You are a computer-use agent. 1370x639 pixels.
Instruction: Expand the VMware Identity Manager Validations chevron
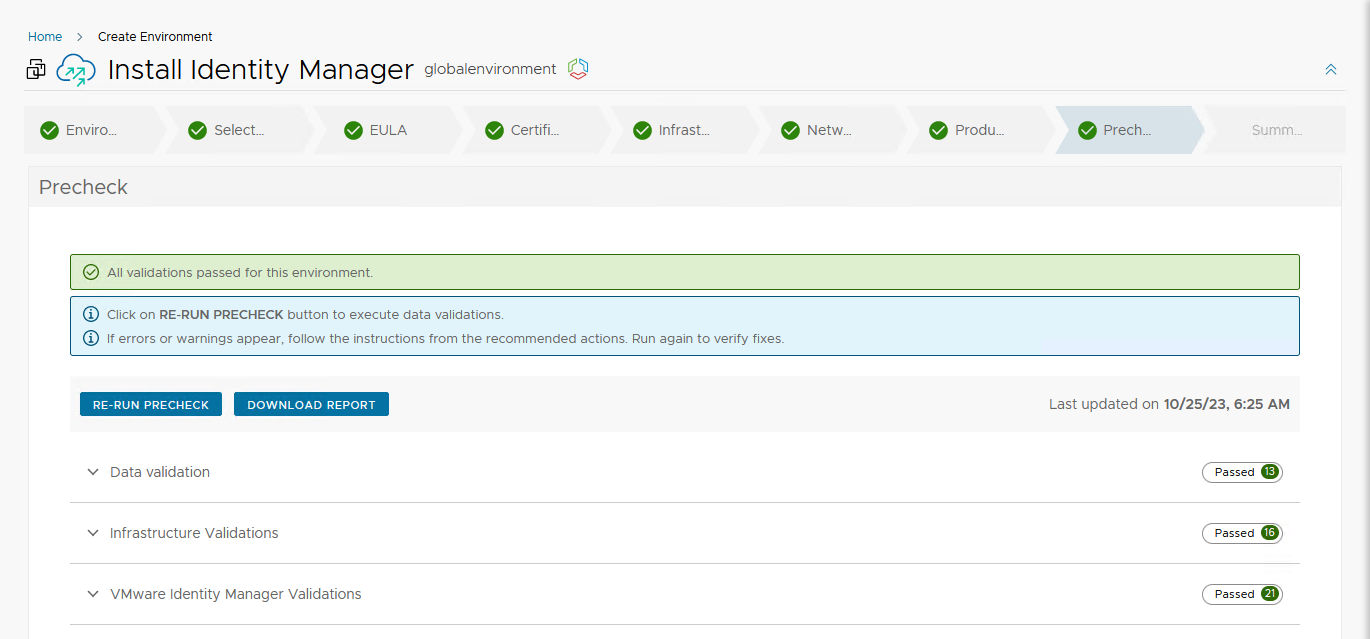[x=93, y=594]
